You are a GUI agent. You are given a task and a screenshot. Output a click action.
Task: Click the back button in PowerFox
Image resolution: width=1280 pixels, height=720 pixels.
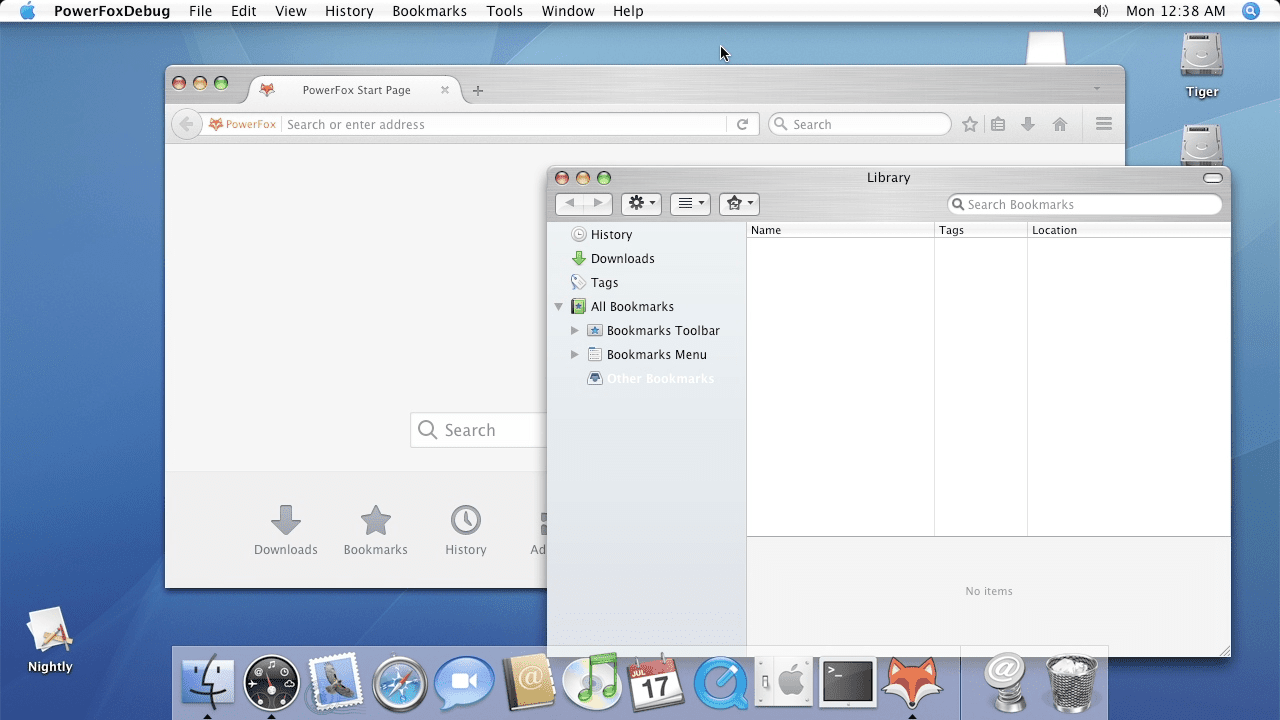[x=185, y=124]
